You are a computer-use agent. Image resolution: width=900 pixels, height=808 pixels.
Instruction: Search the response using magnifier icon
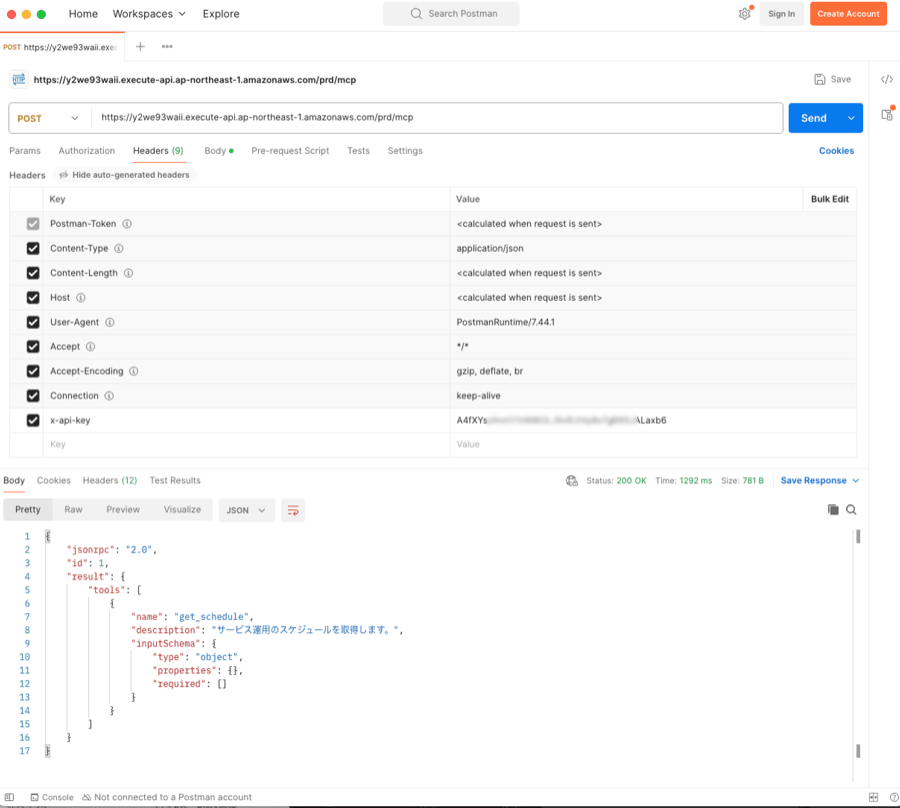[852, 510]
